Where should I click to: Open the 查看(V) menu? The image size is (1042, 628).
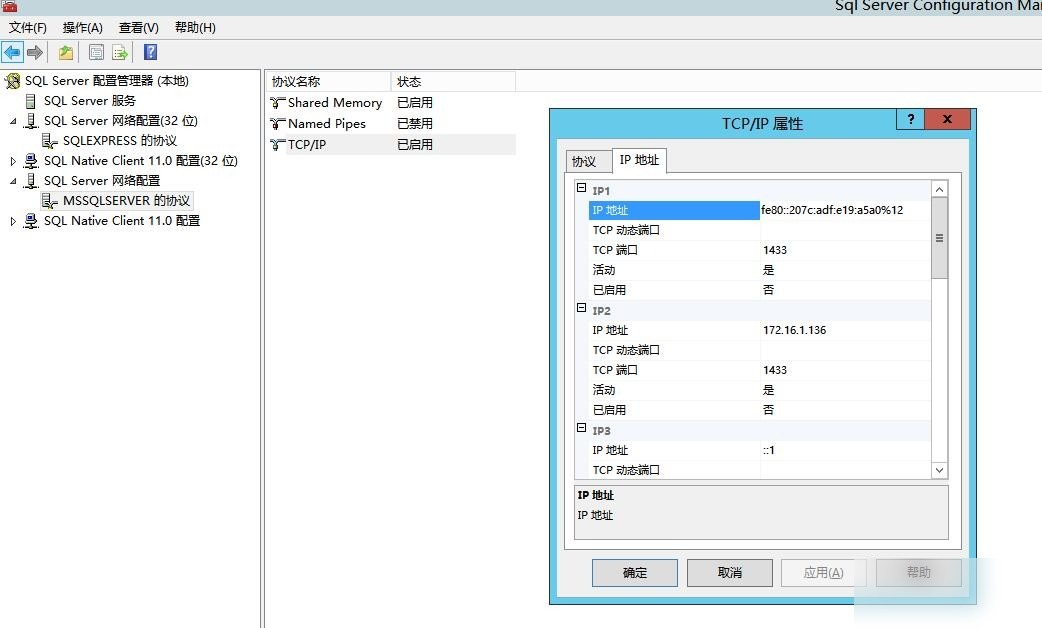(138, 27)
